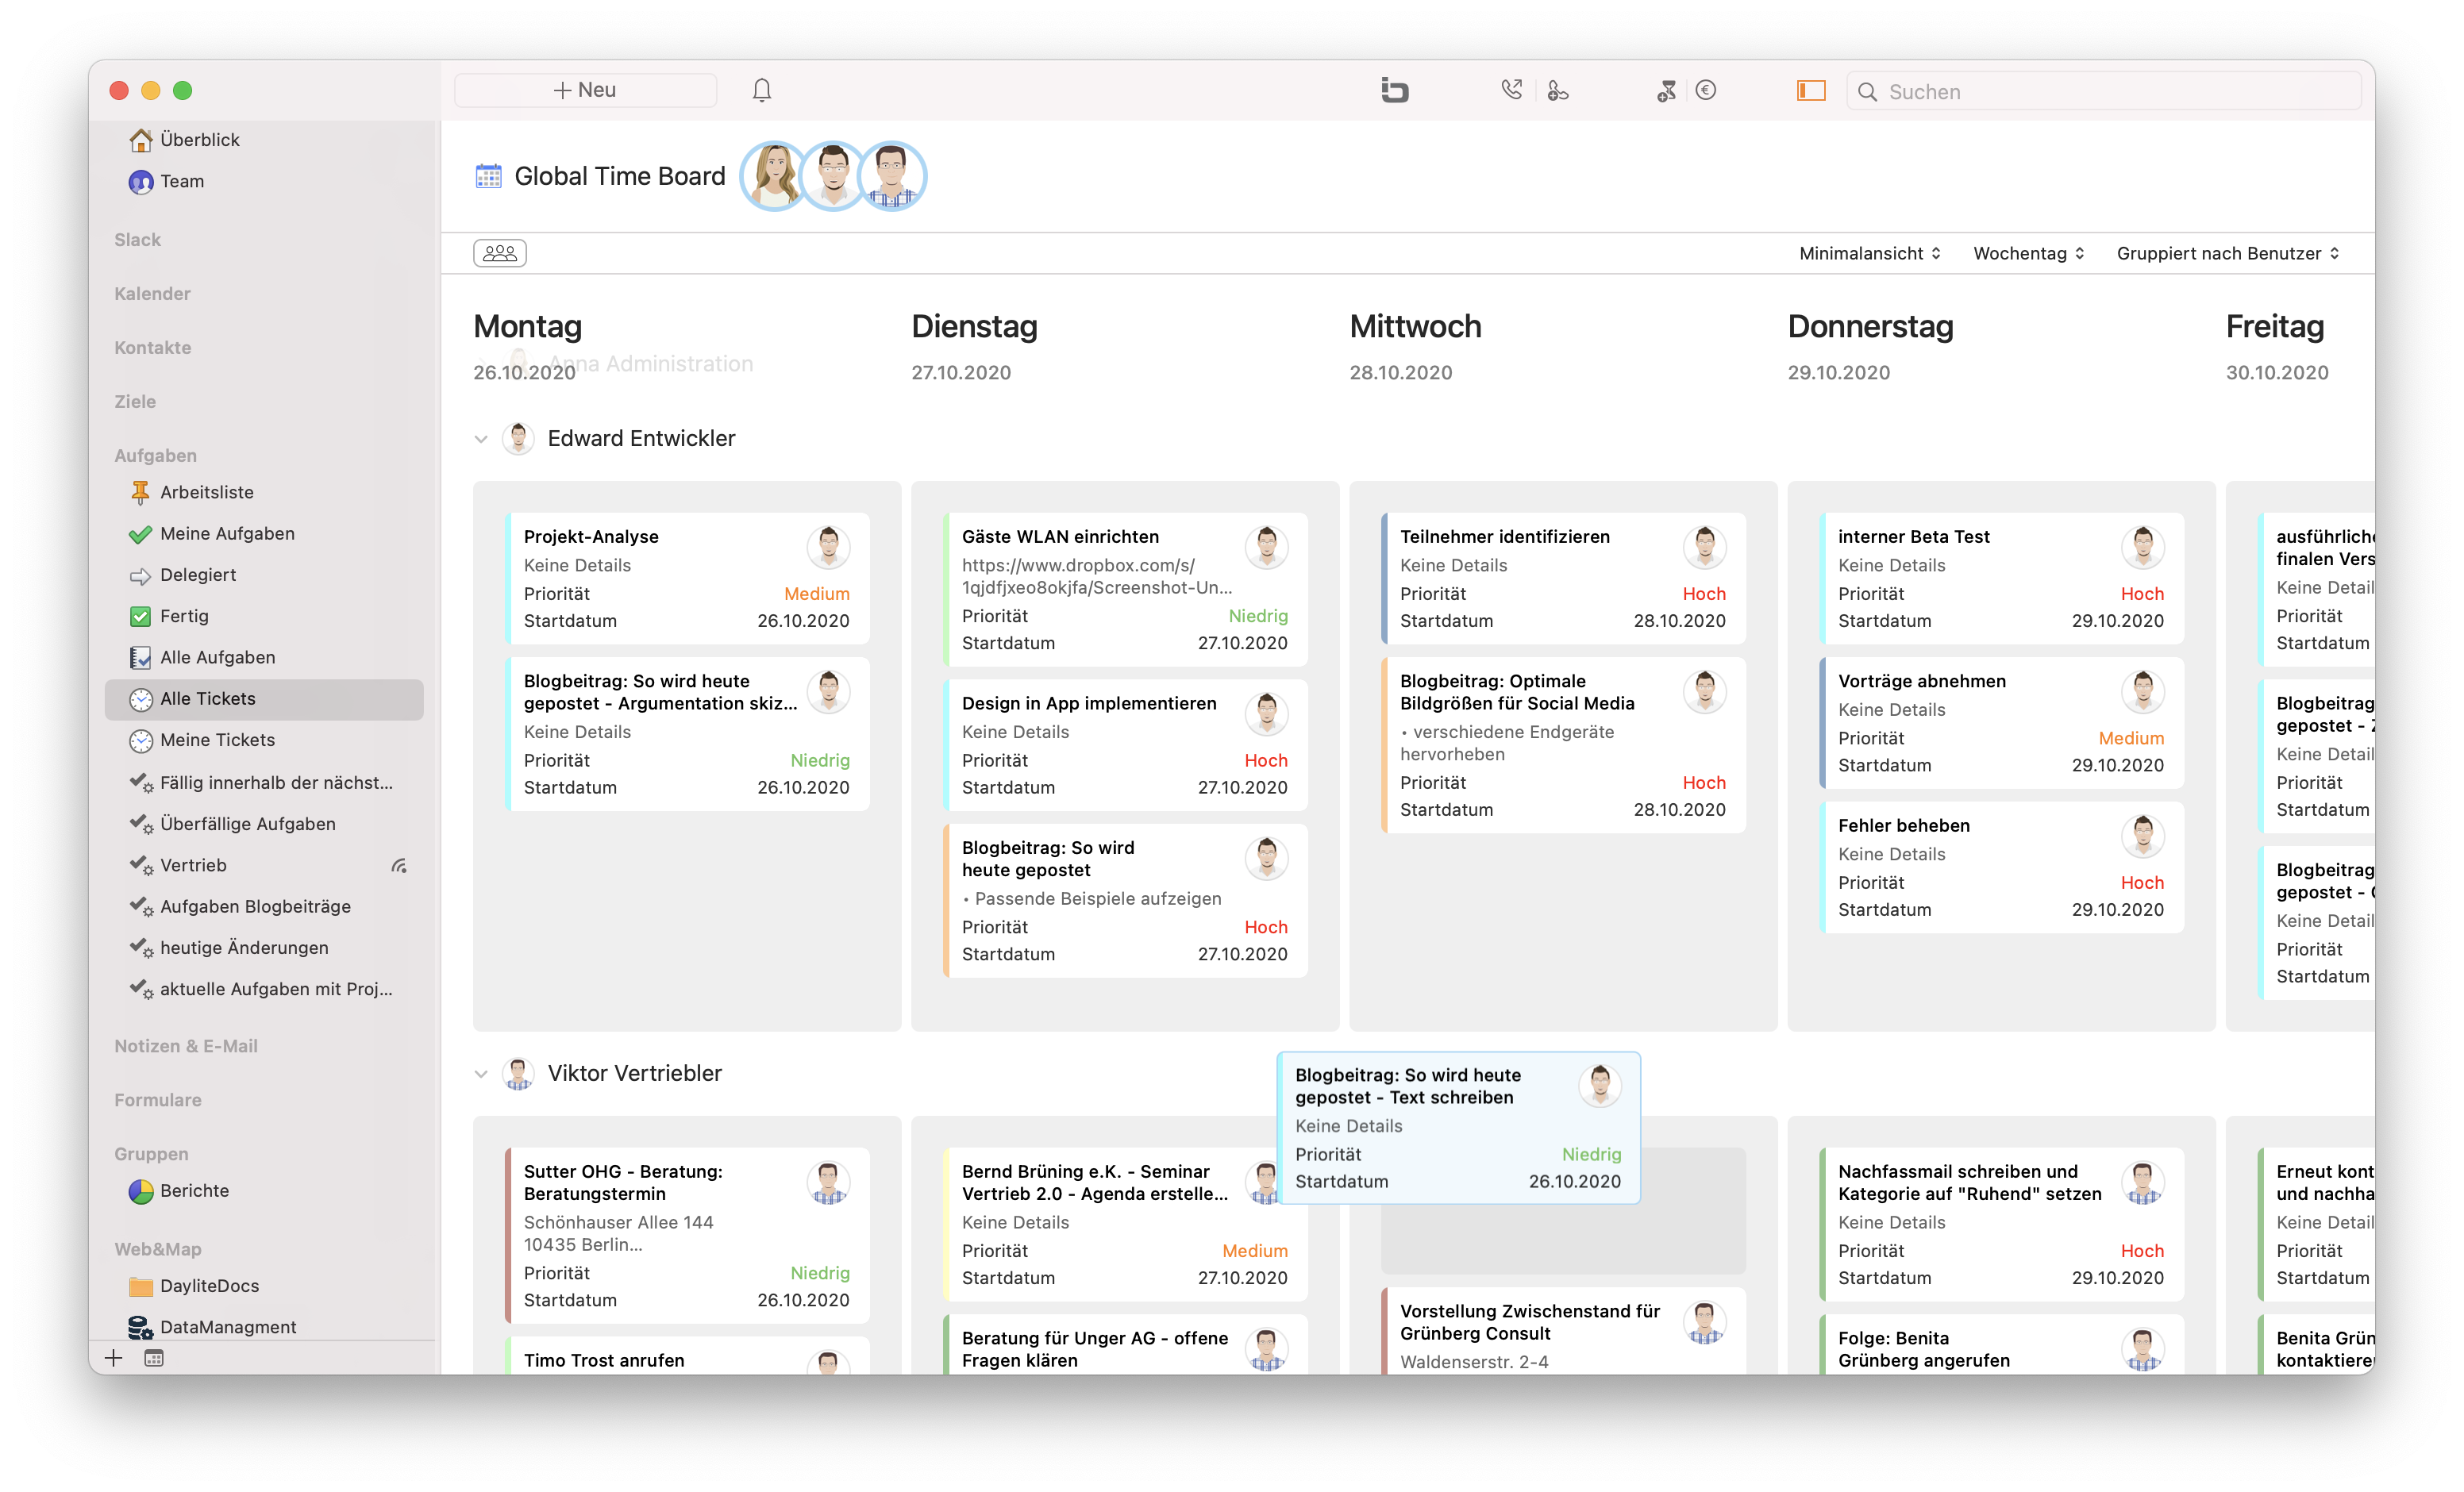Screen dimensions: 2464x1492
Task: Collapse the Edward Entwickler group
Action: (481, 439)
